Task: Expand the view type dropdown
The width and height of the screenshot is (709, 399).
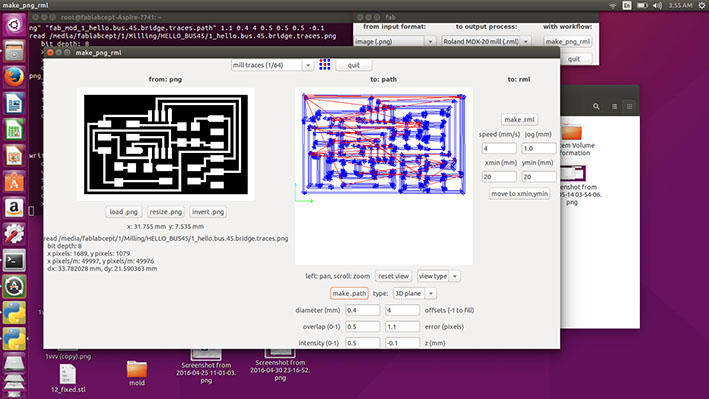Action: pyautogui.click(x=438, y=276)
